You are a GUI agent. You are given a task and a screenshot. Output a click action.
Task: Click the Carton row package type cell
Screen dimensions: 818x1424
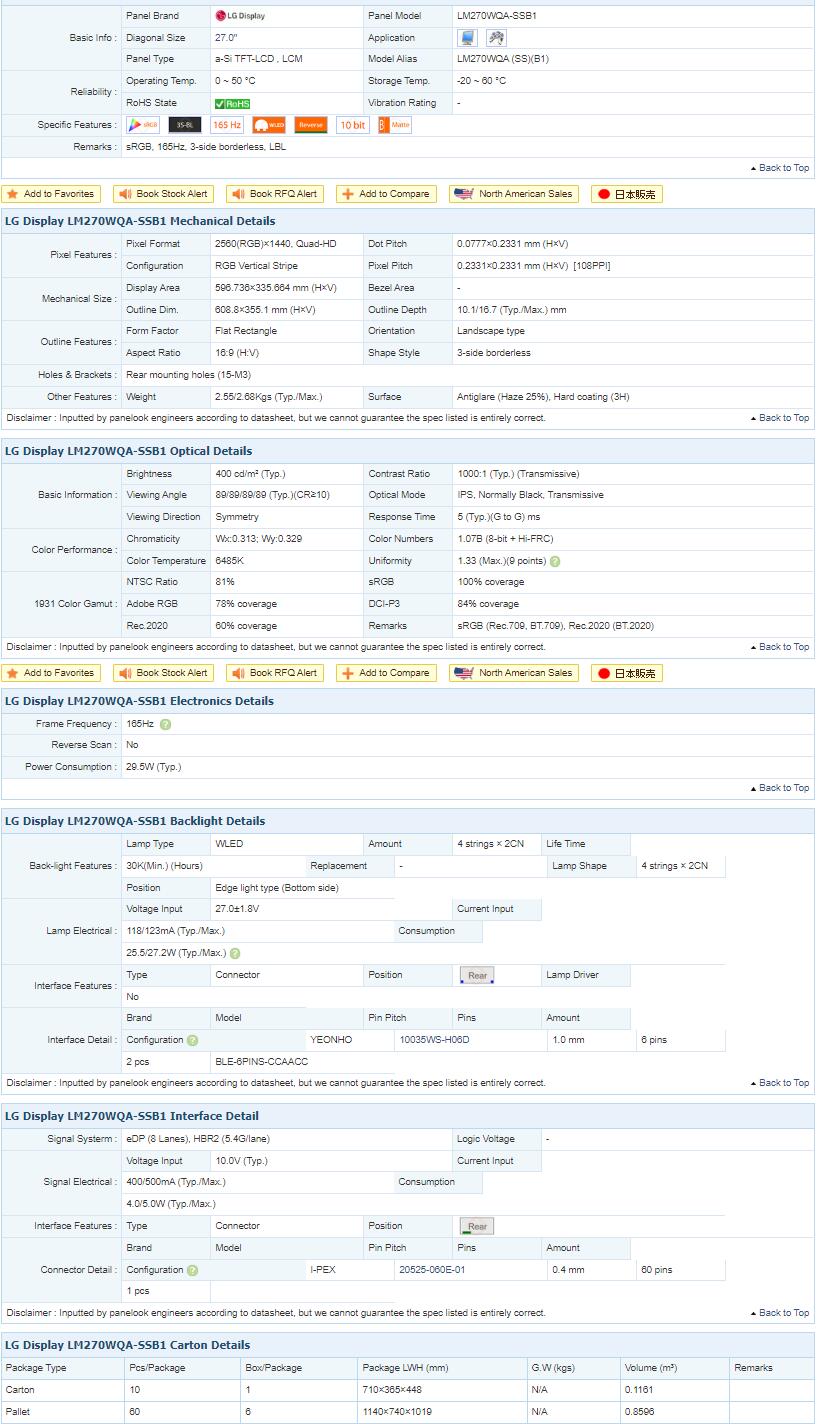[x=62, y=1390]
